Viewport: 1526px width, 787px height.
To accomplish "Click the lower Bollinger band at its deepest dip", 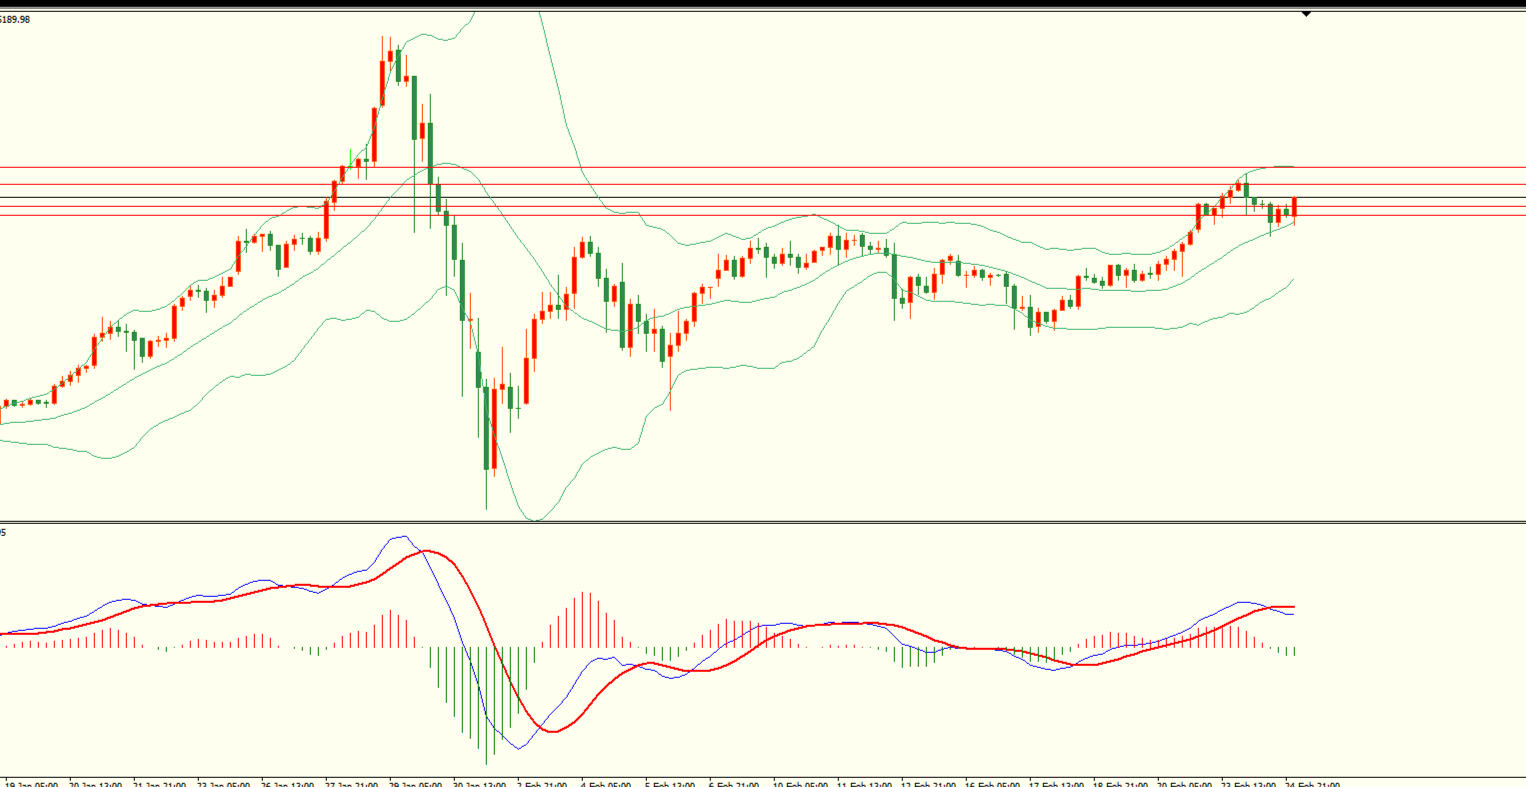I will tap(534, 520).
